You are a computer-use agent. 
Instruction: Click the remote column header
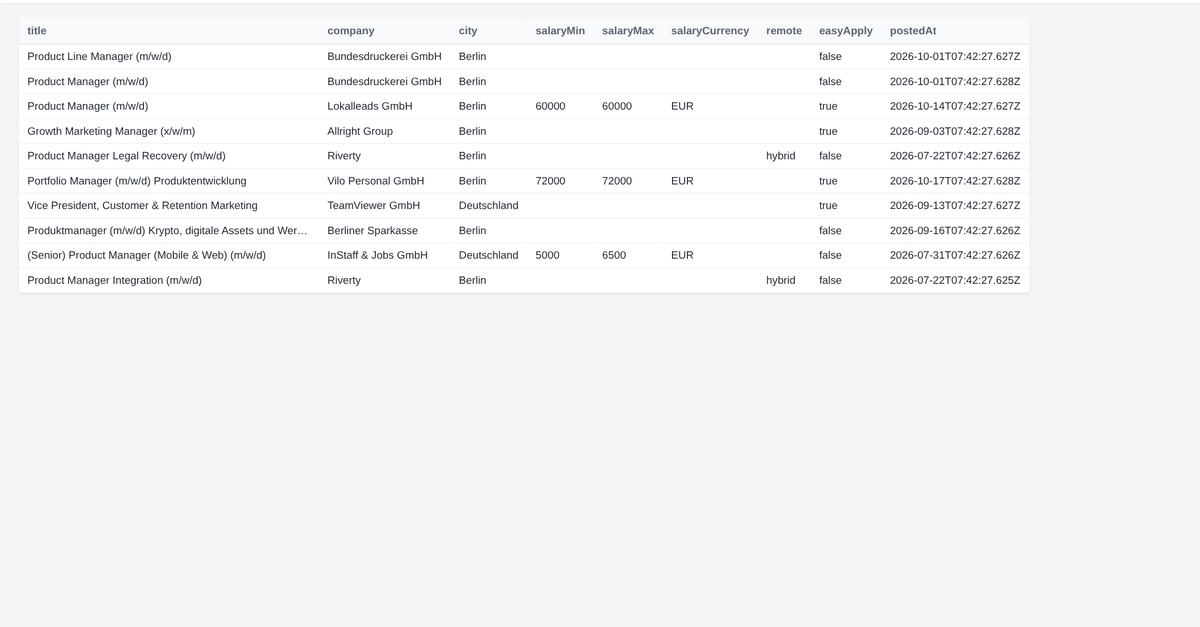pyautogui.click(x=784, y=31)
